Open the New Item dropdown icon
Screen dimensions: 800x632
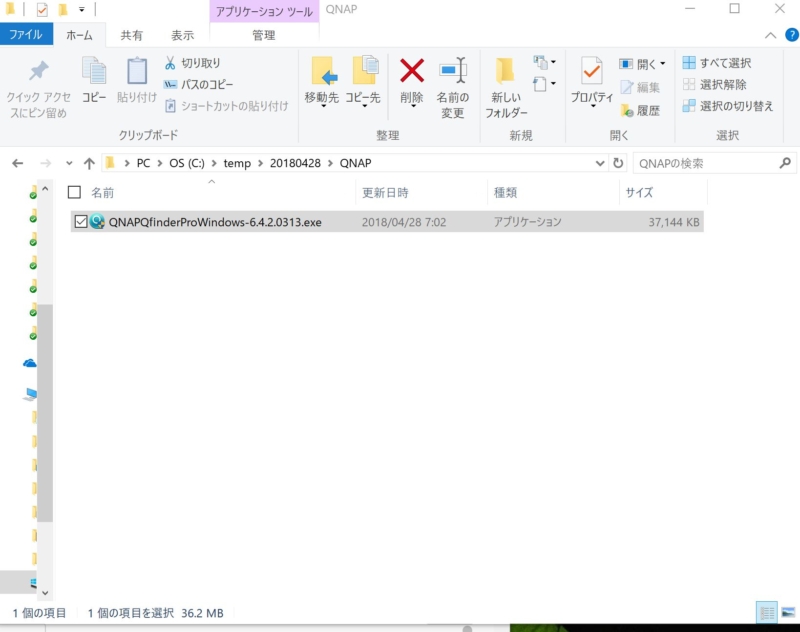544,63
